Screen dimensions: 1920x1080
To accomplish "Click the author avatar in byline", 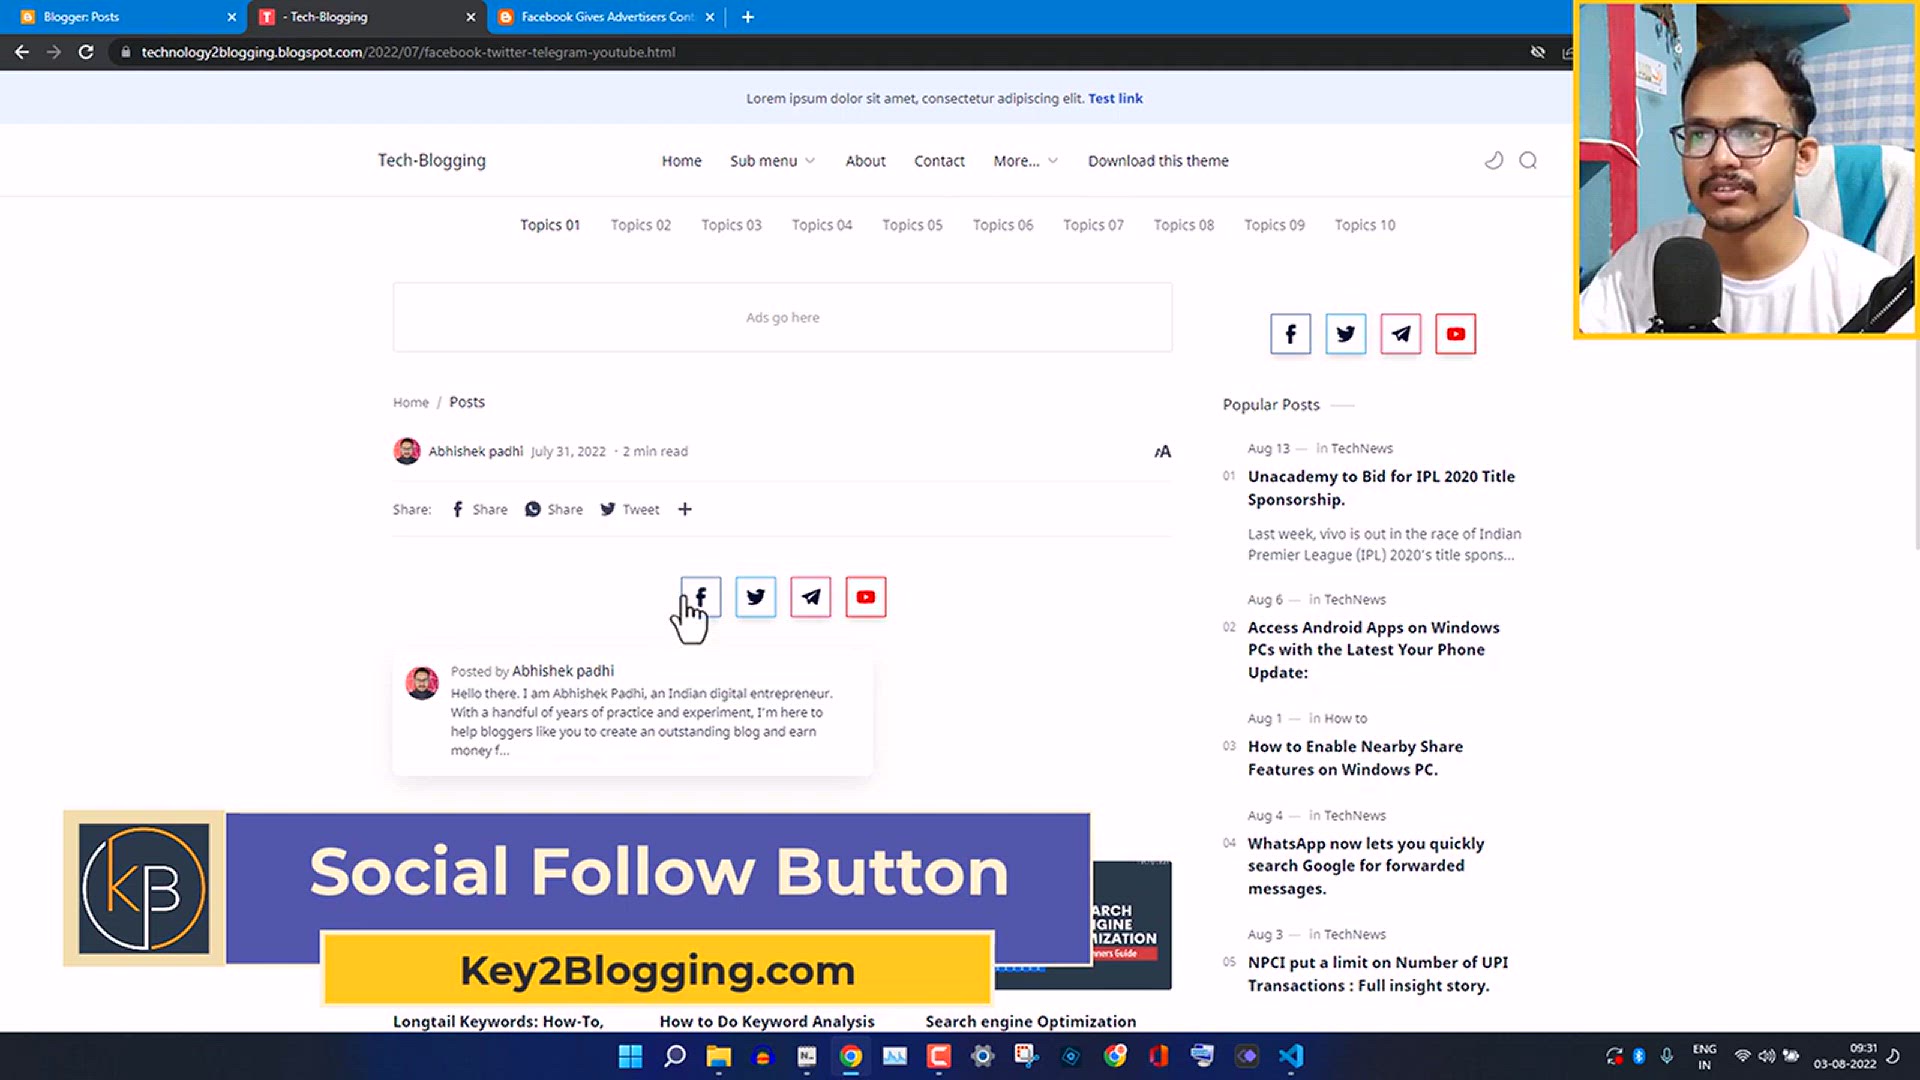I will 406,451.
